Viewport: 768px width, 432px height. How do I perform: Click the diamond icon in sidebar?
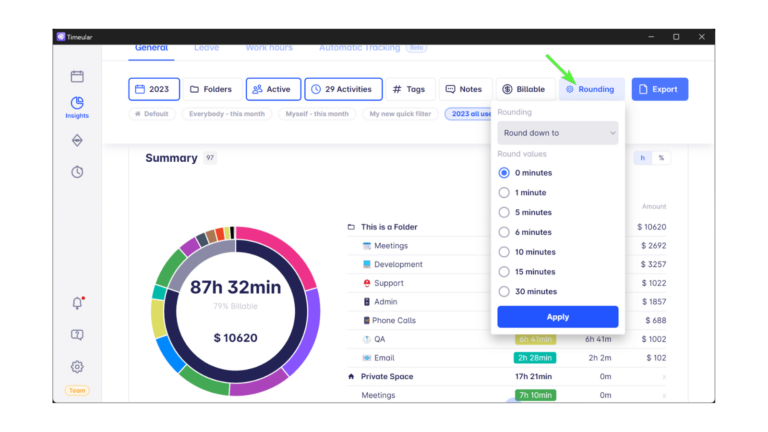pyautogui.click(x=77, y=141)
